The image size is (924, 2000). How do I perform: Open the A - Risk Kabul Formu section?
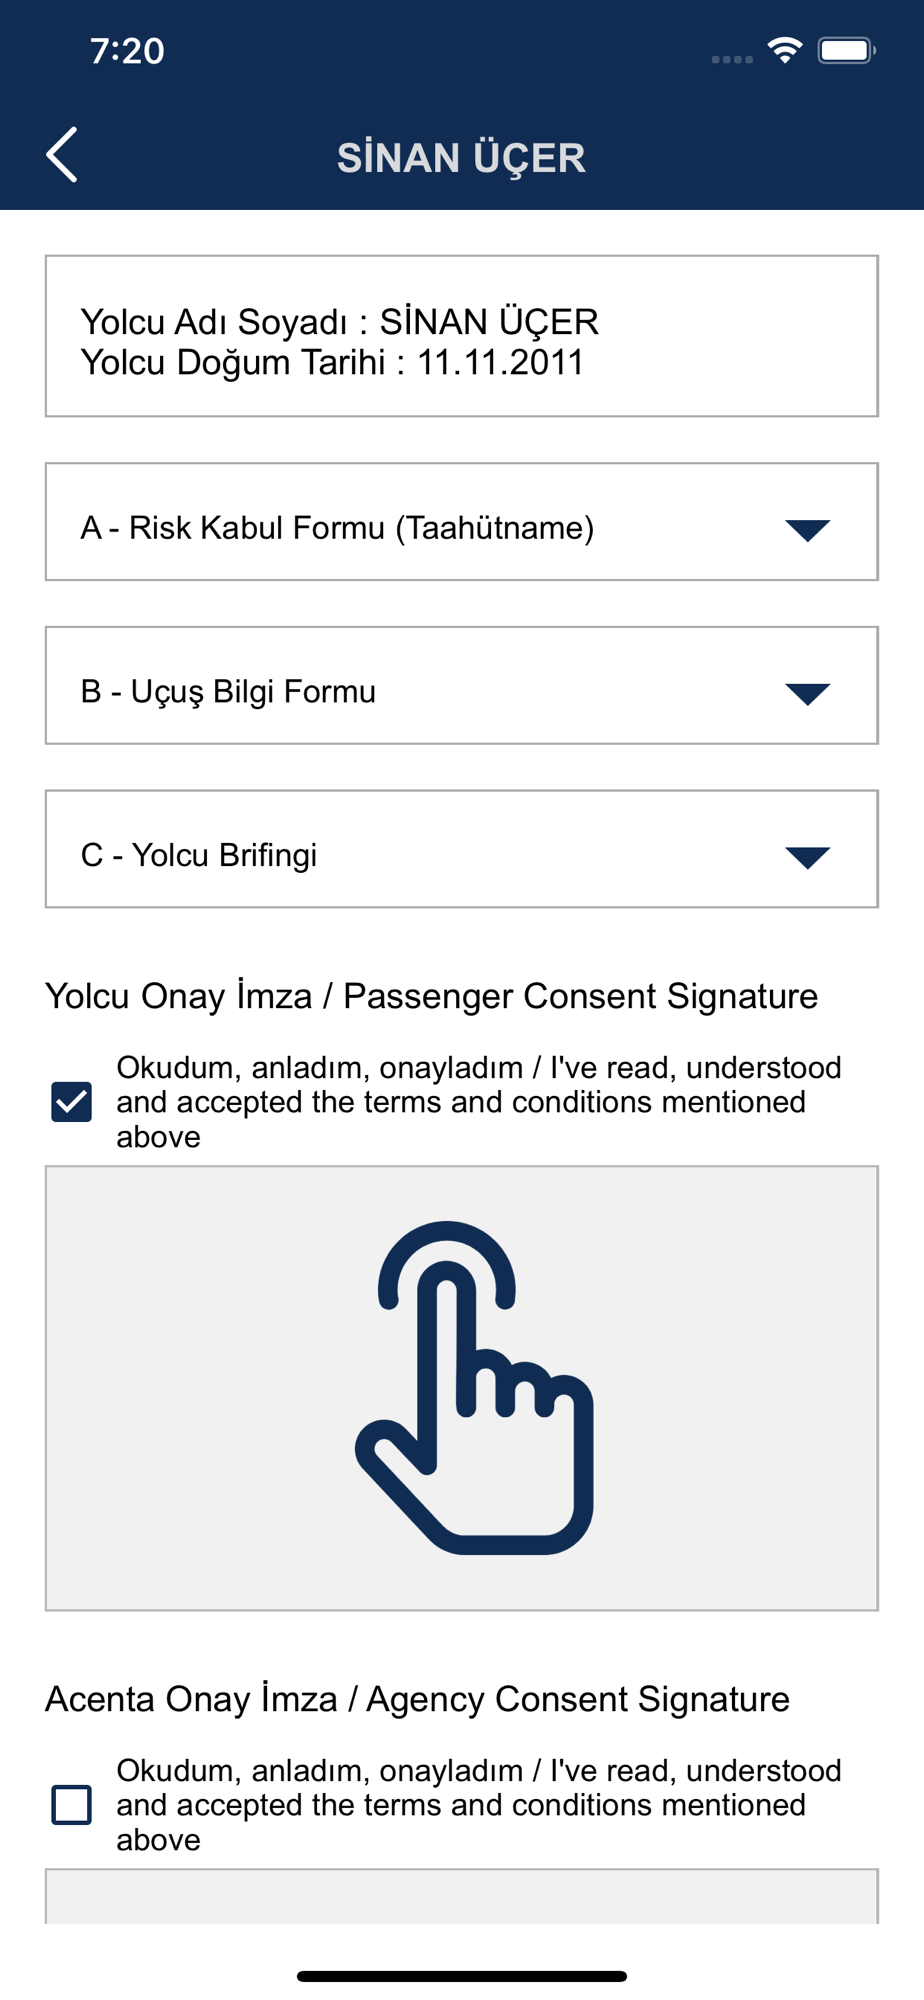462,522
